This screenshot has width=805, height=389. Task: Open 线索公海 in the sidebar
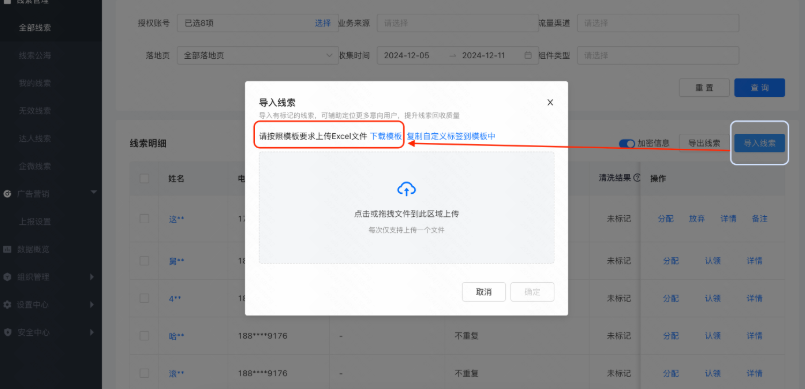click(35, 55)
